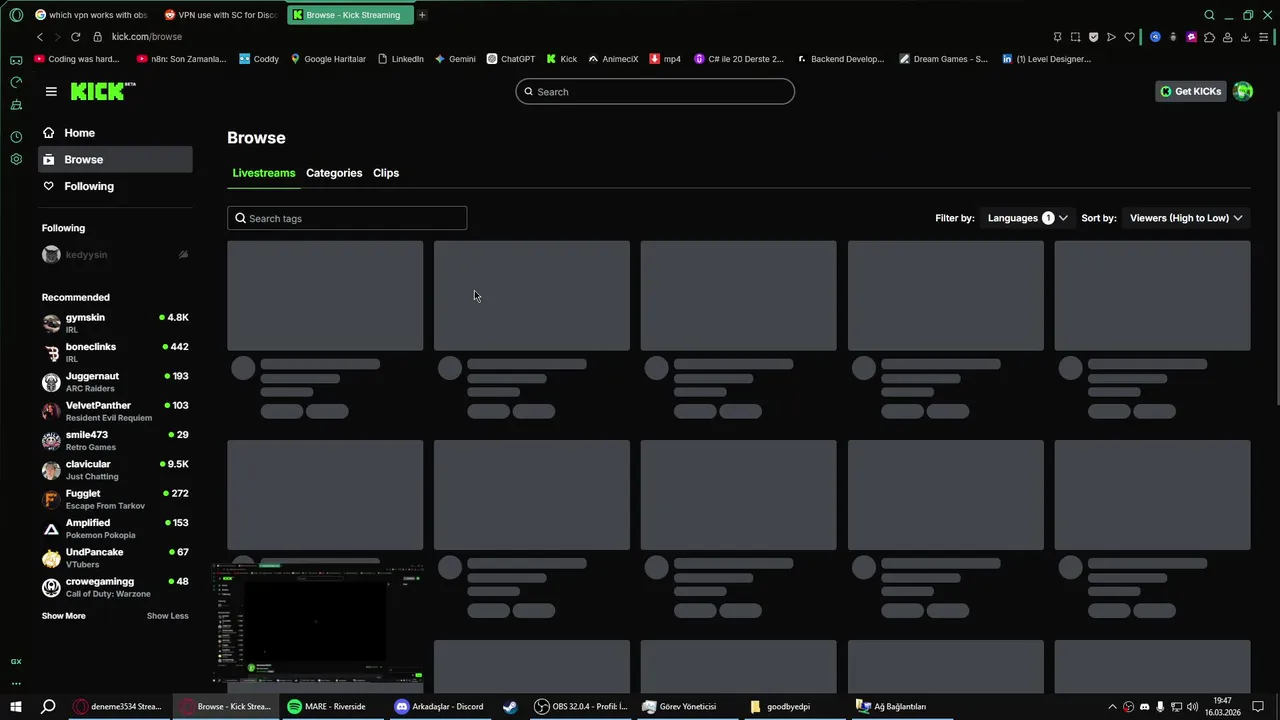The image size is (1280, 720).
Task: Open OBS 32.0.4 in the taskbar
Action: pos(581,706)
